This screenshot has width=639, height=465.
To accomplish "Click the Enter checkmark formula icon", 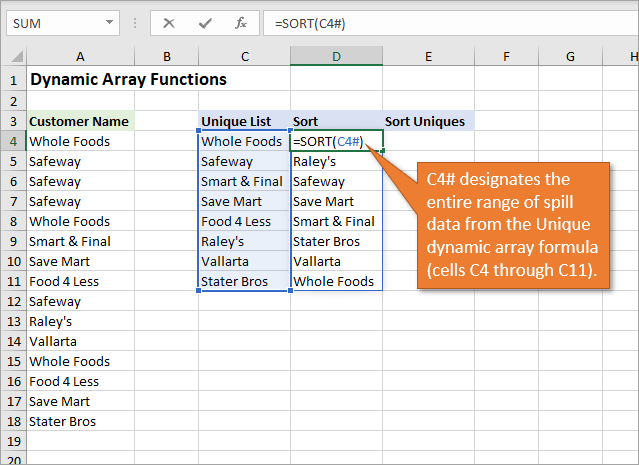I will pyautogui.click(x=204, y=23).
